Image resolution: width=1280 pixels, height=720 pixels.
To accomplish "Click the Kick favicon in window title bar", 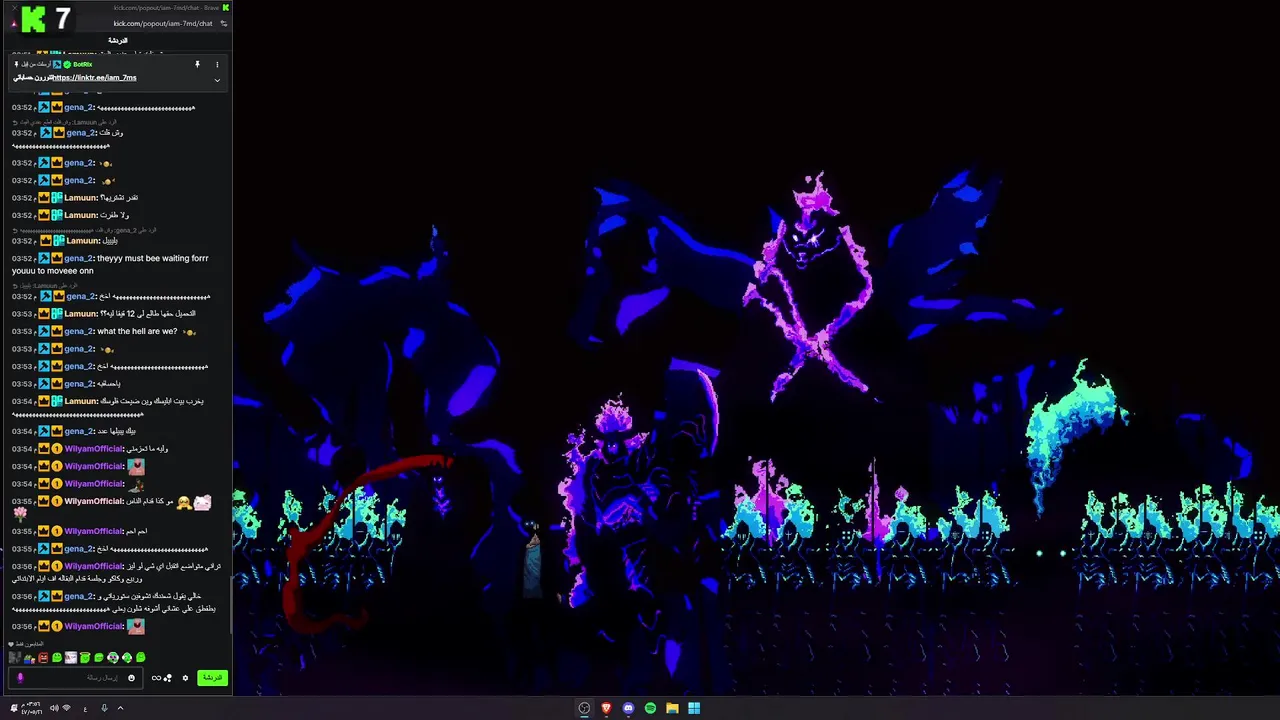I will pyautogui.click(x=226, y=8).
